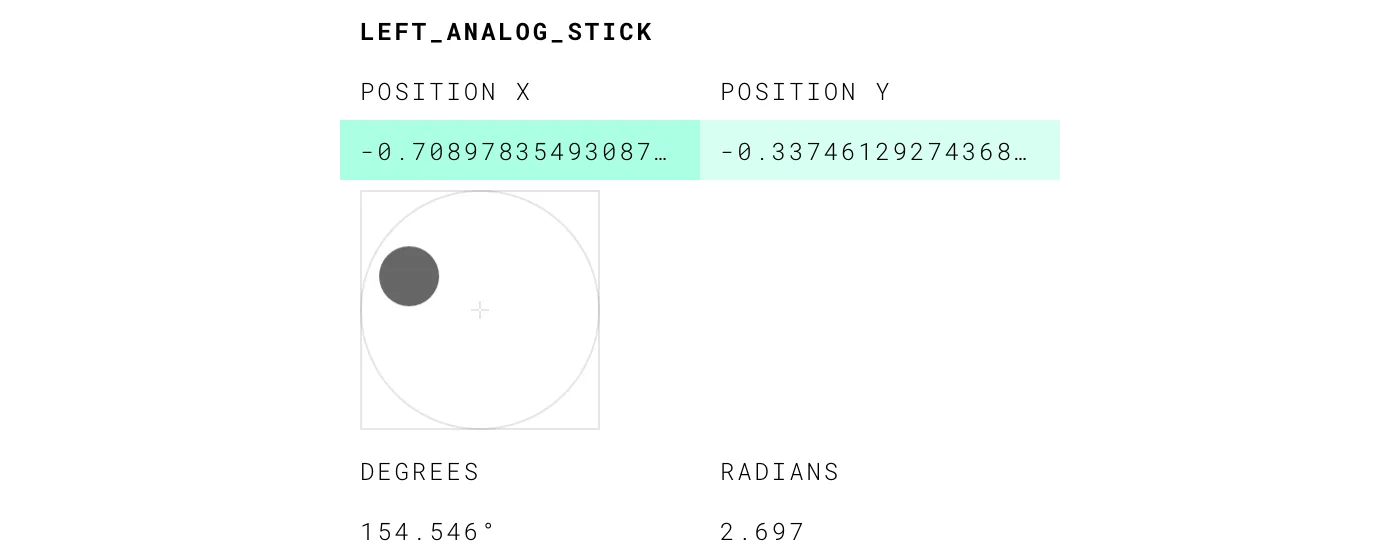This screenshot has width=1400, height=560.
Task: Click the center crosshair of the stick pad
Action: [480, 310]
